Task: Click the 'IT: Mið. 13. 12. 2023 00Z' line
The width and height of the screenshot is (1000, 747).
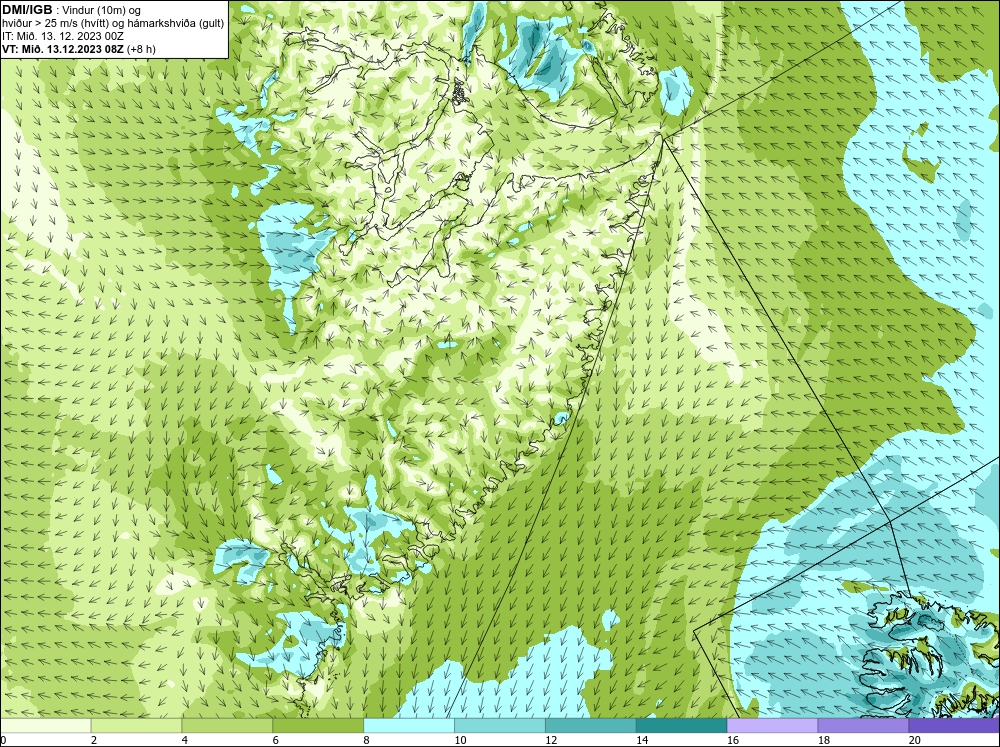Action: 63,36
